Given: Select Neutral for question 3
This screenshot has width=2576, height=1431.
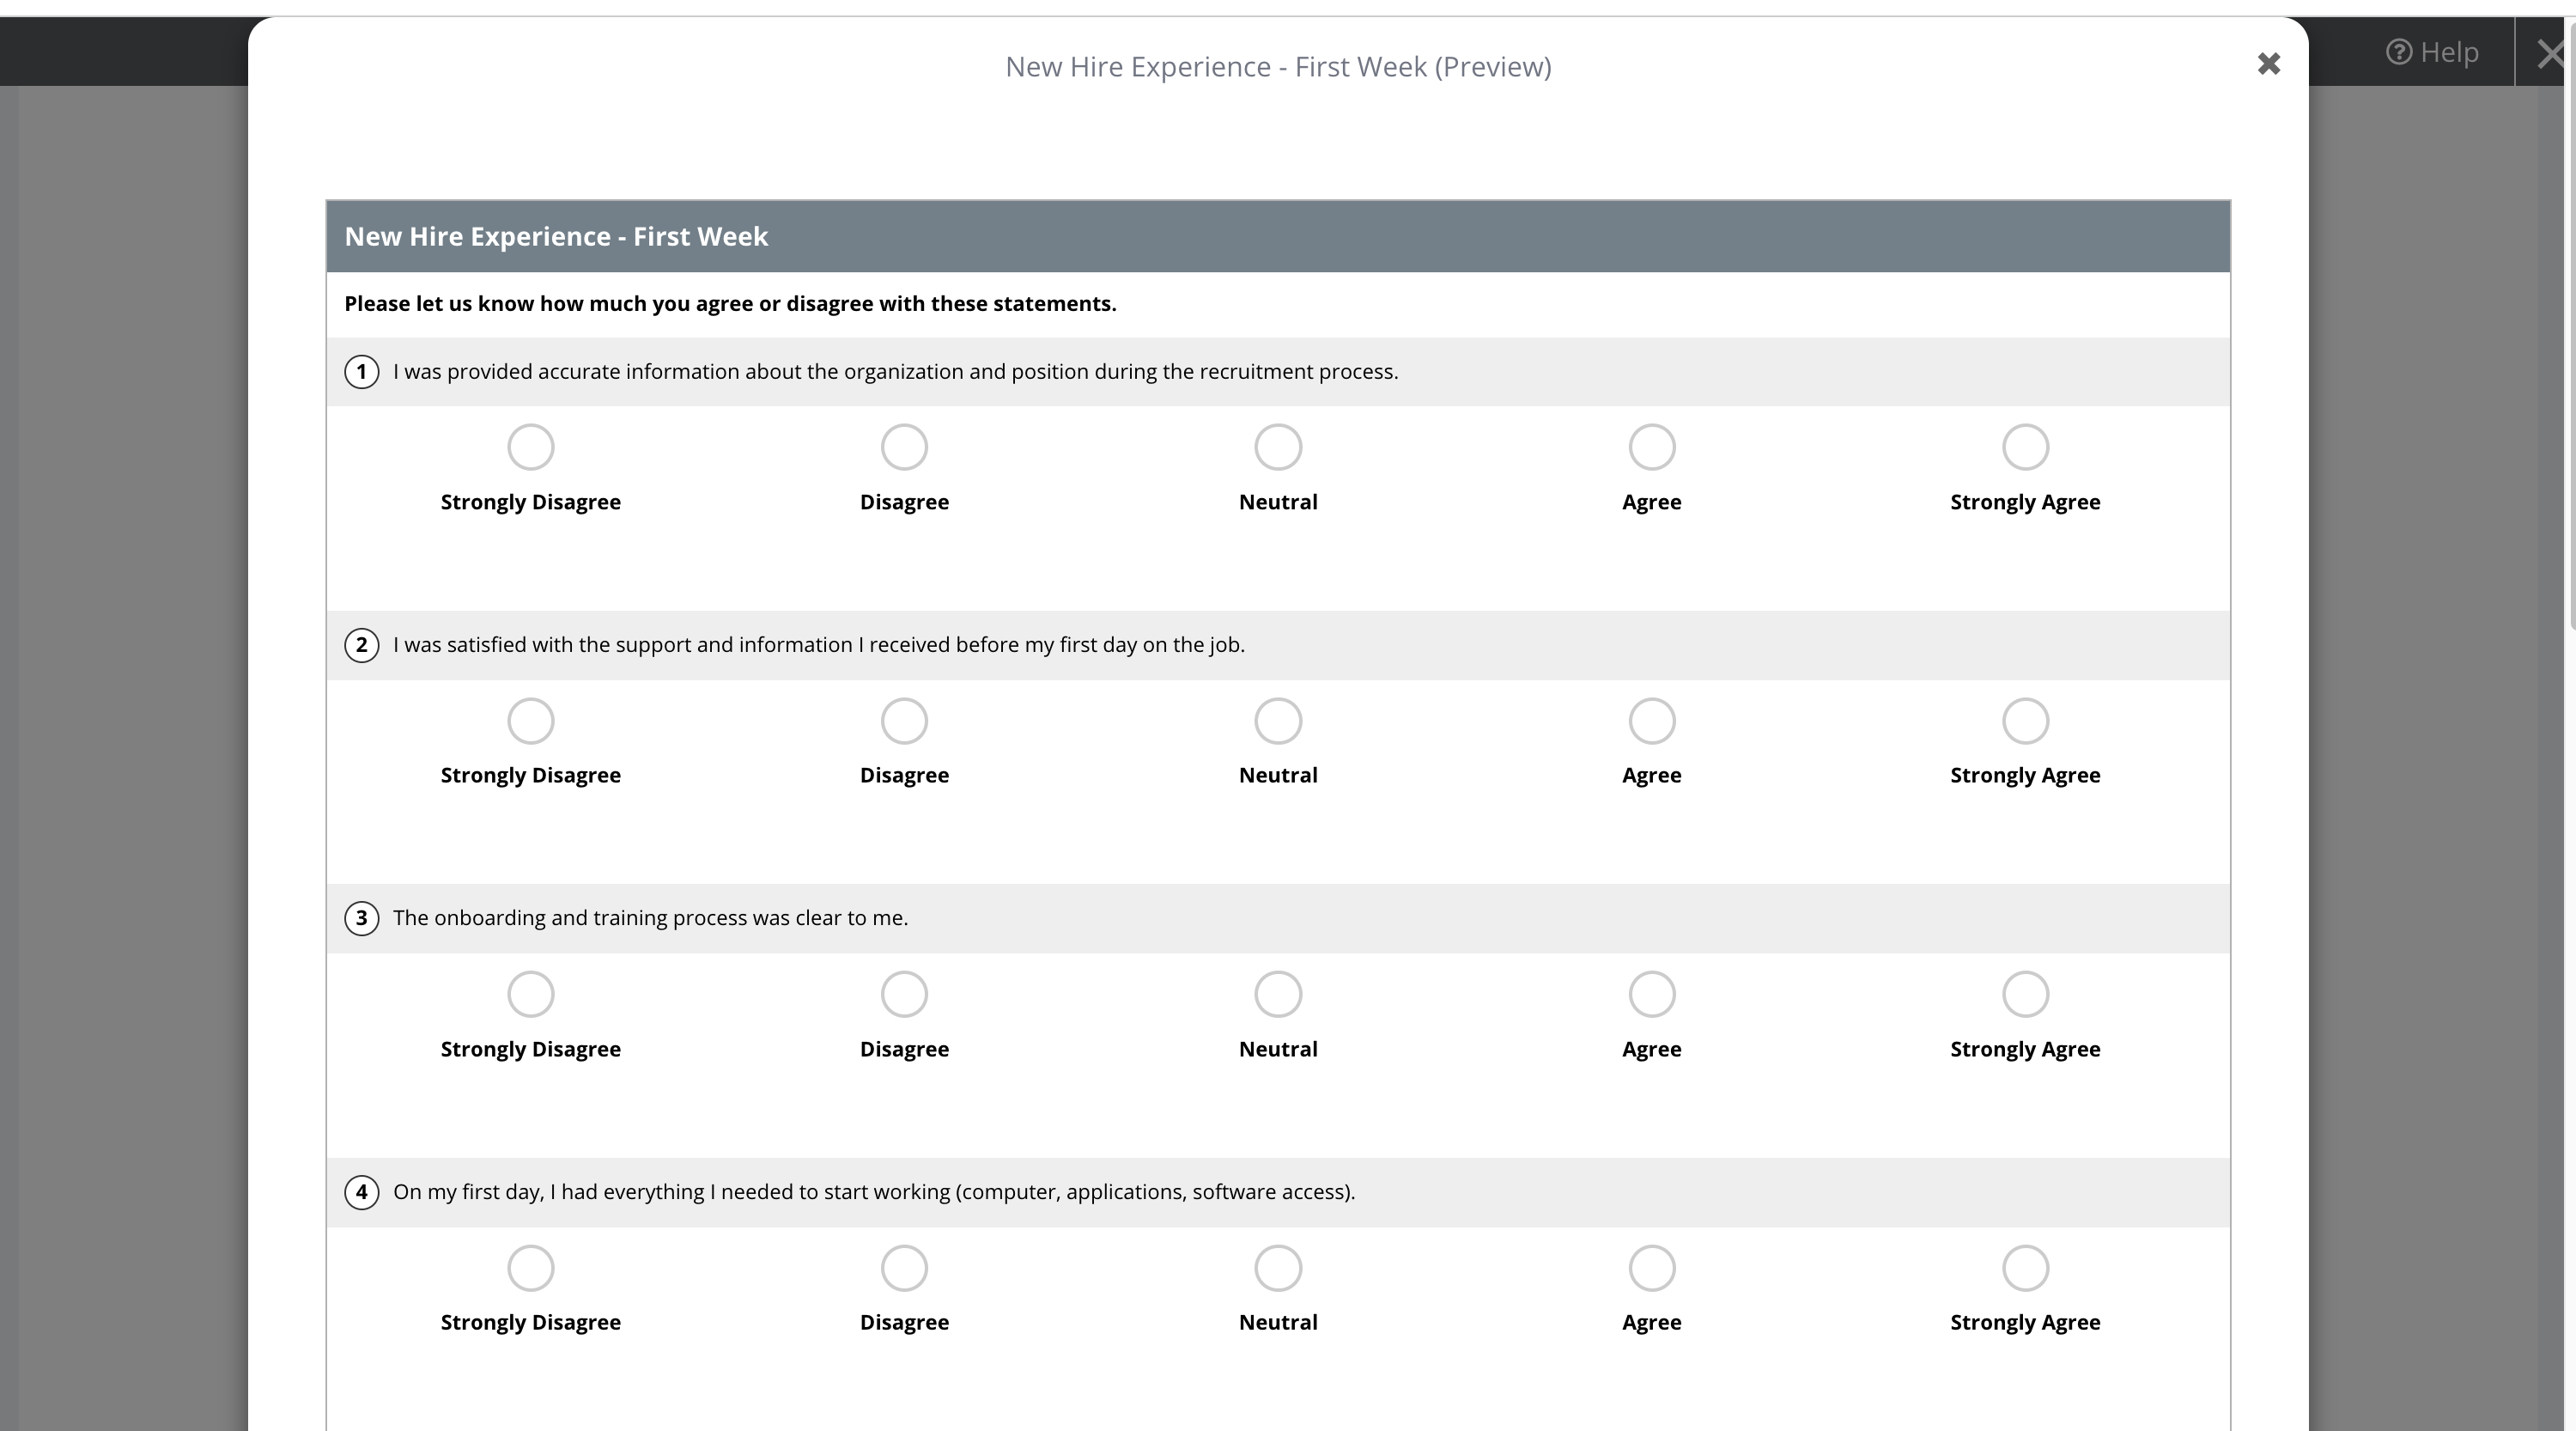Looking at the screenshot, I should (x=1278, y=994).
